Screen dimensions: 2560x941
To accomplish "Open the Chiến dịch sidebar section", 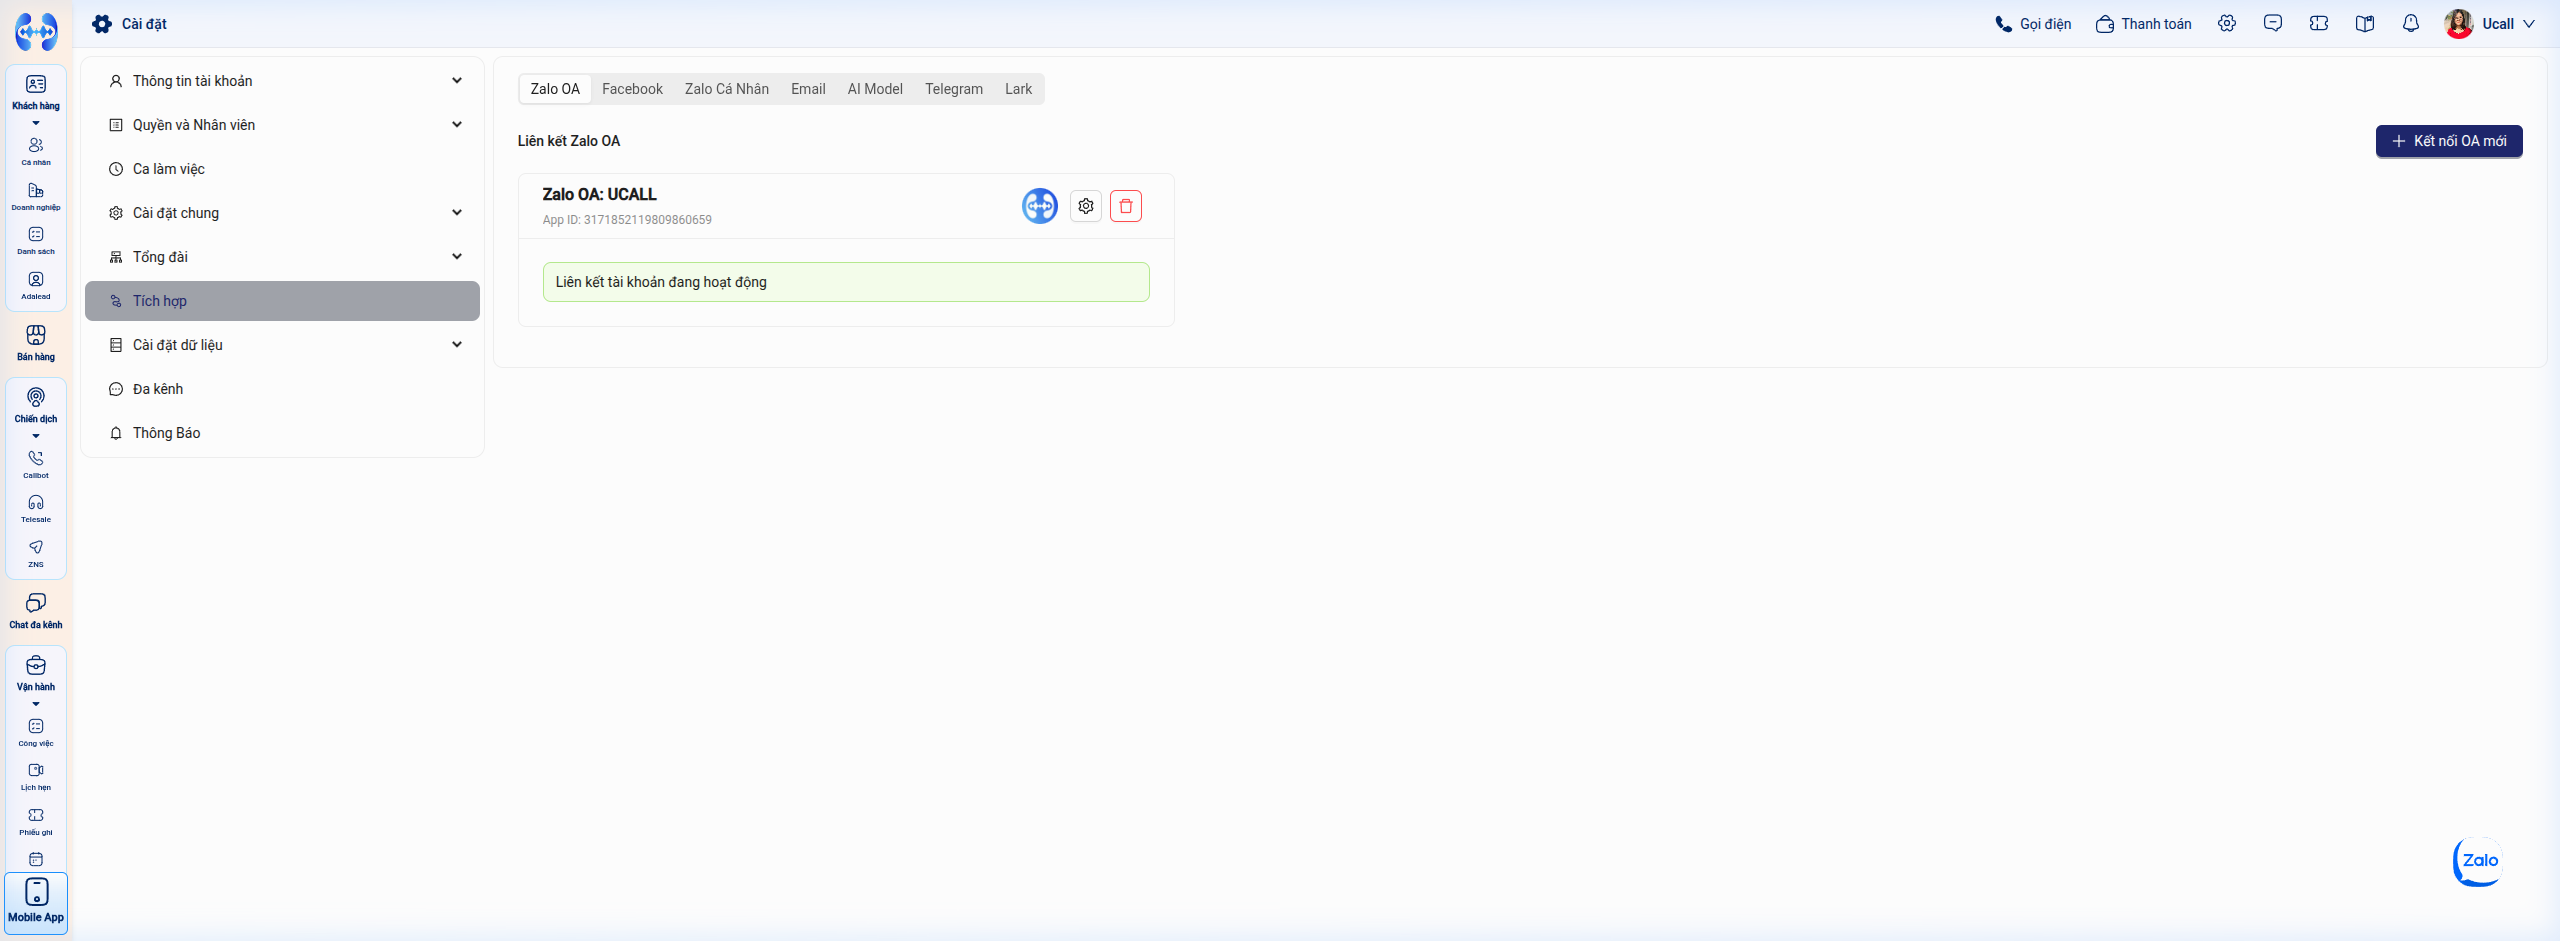I will (x=36, y=405).
